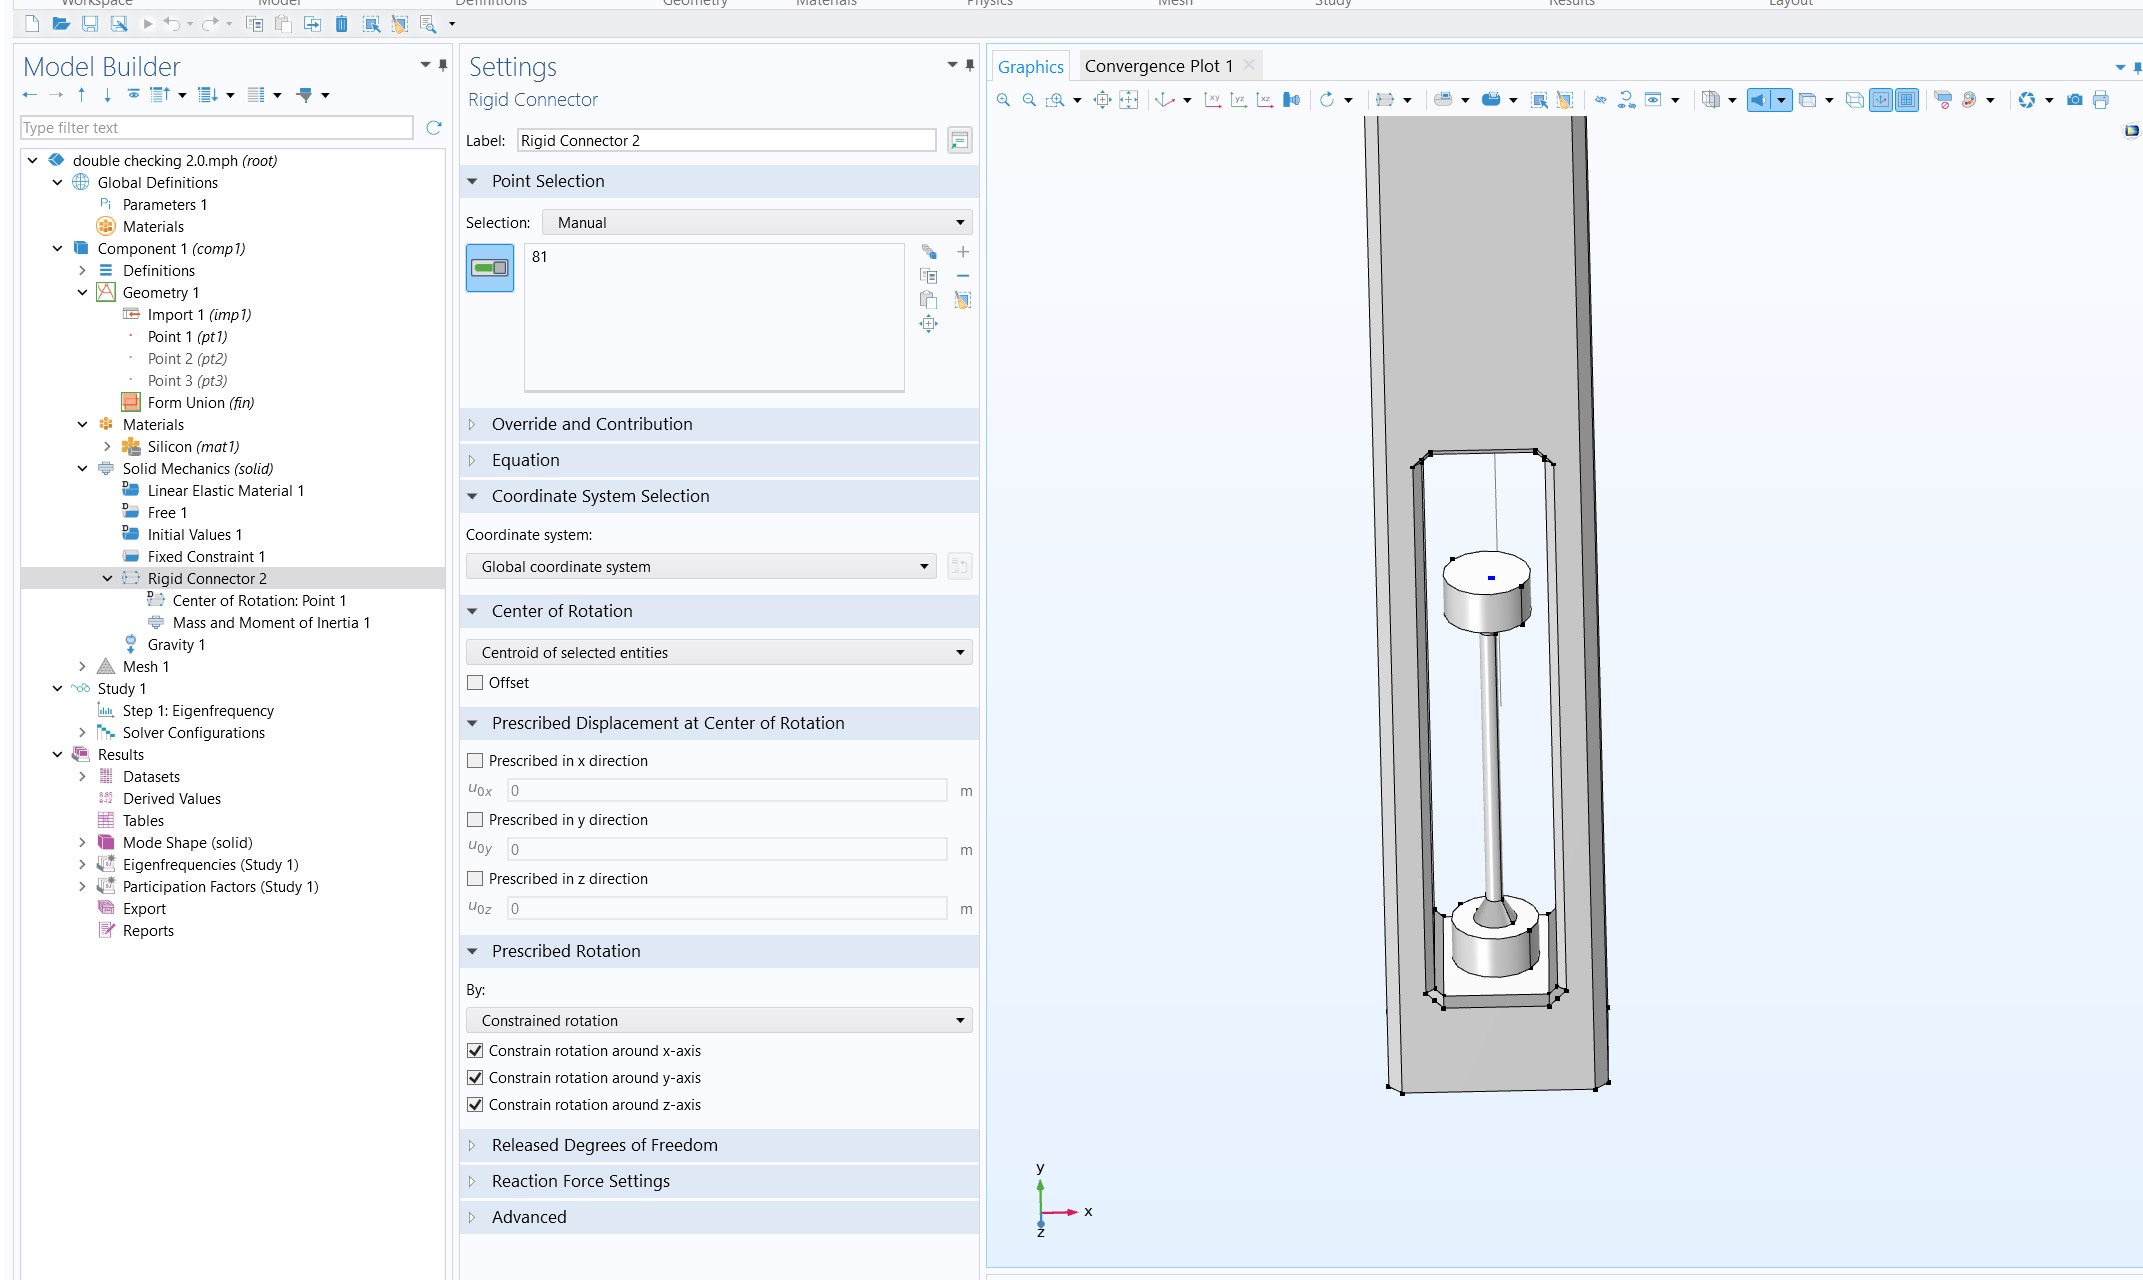
Task: Select the Gravity 1 node
Action: tap(176, 645)
